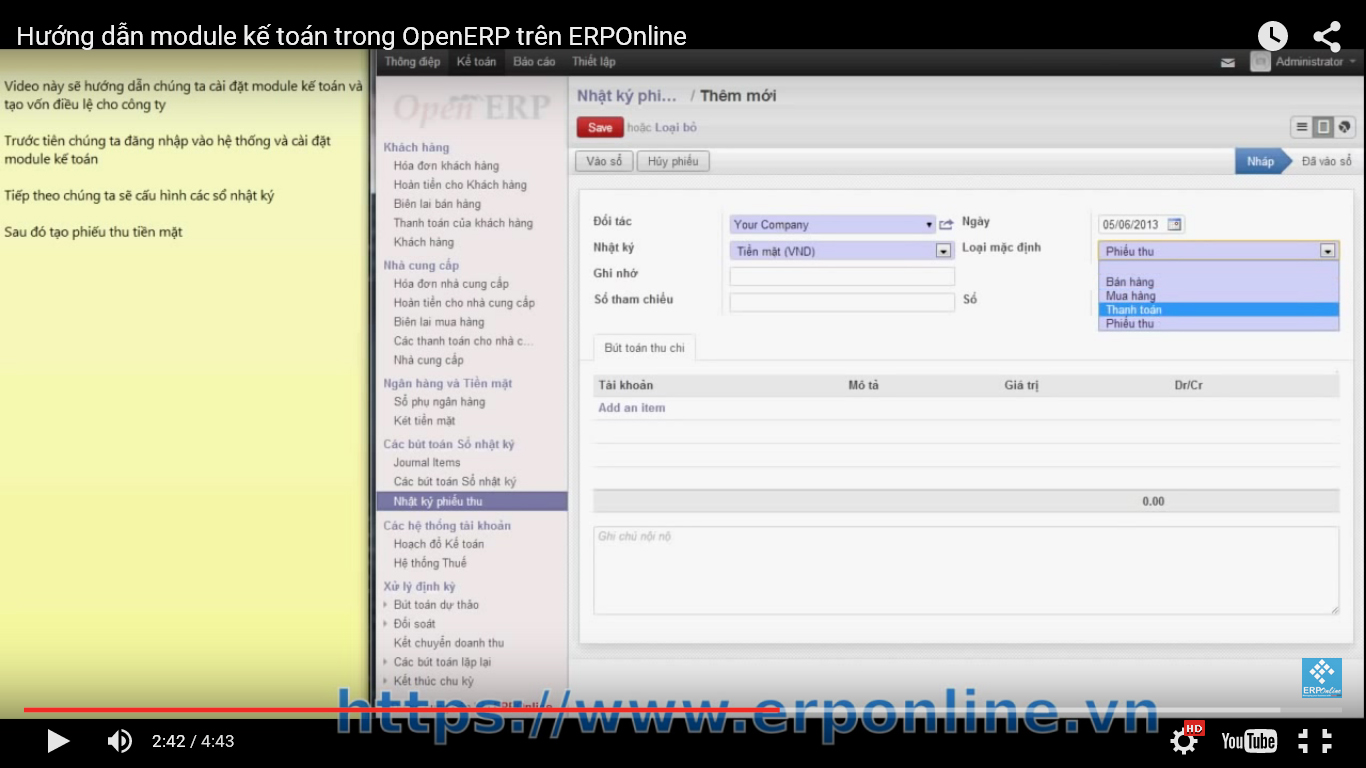This screenshot has height=768, width=1366.
Task: Click the Add an item link
Action: [x=631, y=408]
